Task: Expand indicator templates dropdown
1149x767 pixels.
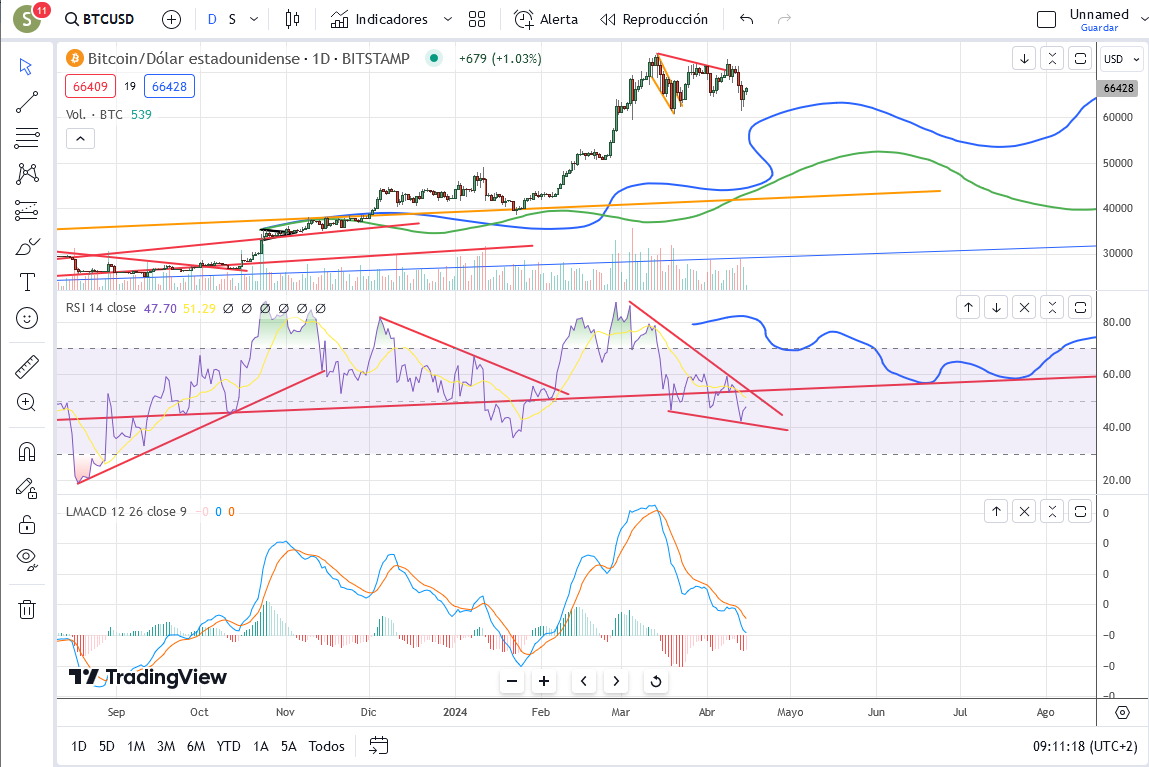Action: click(448, 19)
